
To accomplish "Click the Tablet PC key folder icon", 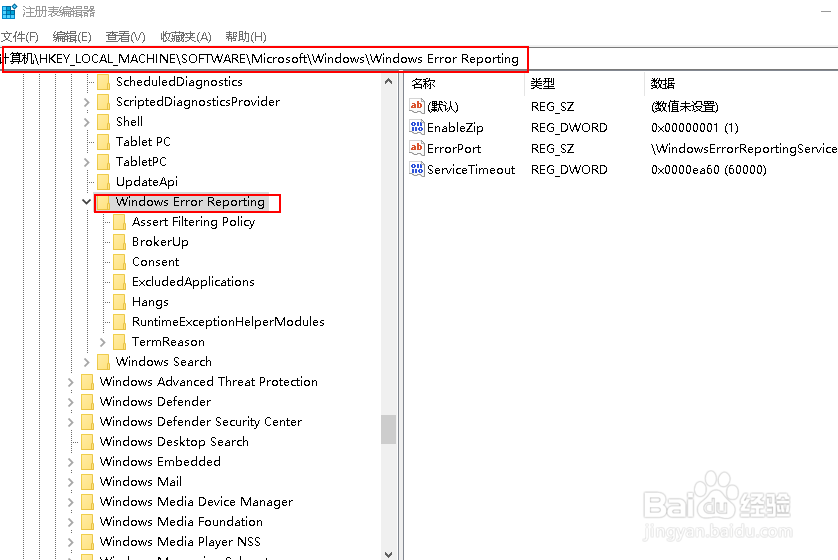I will point(104,142).
